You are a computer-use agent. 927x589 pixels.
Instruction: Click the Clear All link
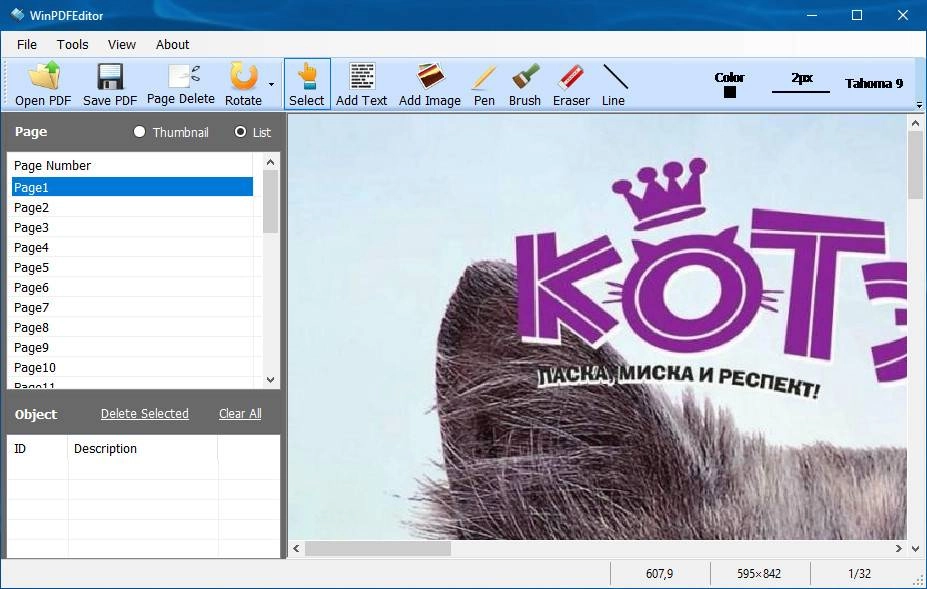click(240, 414)
